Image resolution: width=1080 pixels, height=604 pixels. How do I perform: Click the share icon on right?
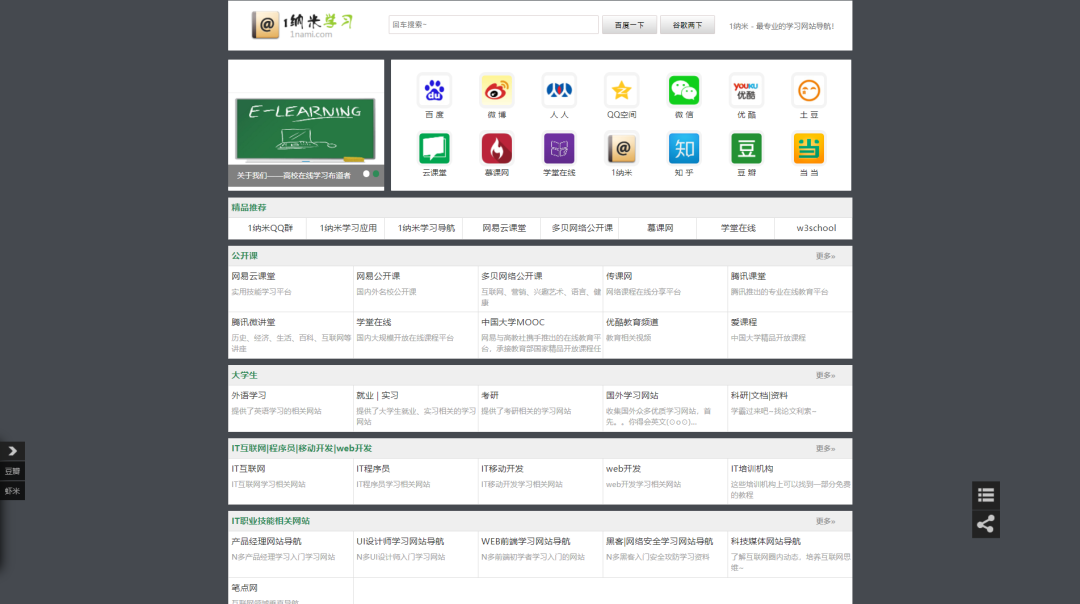pyautogui.click(x=986, y=524)
